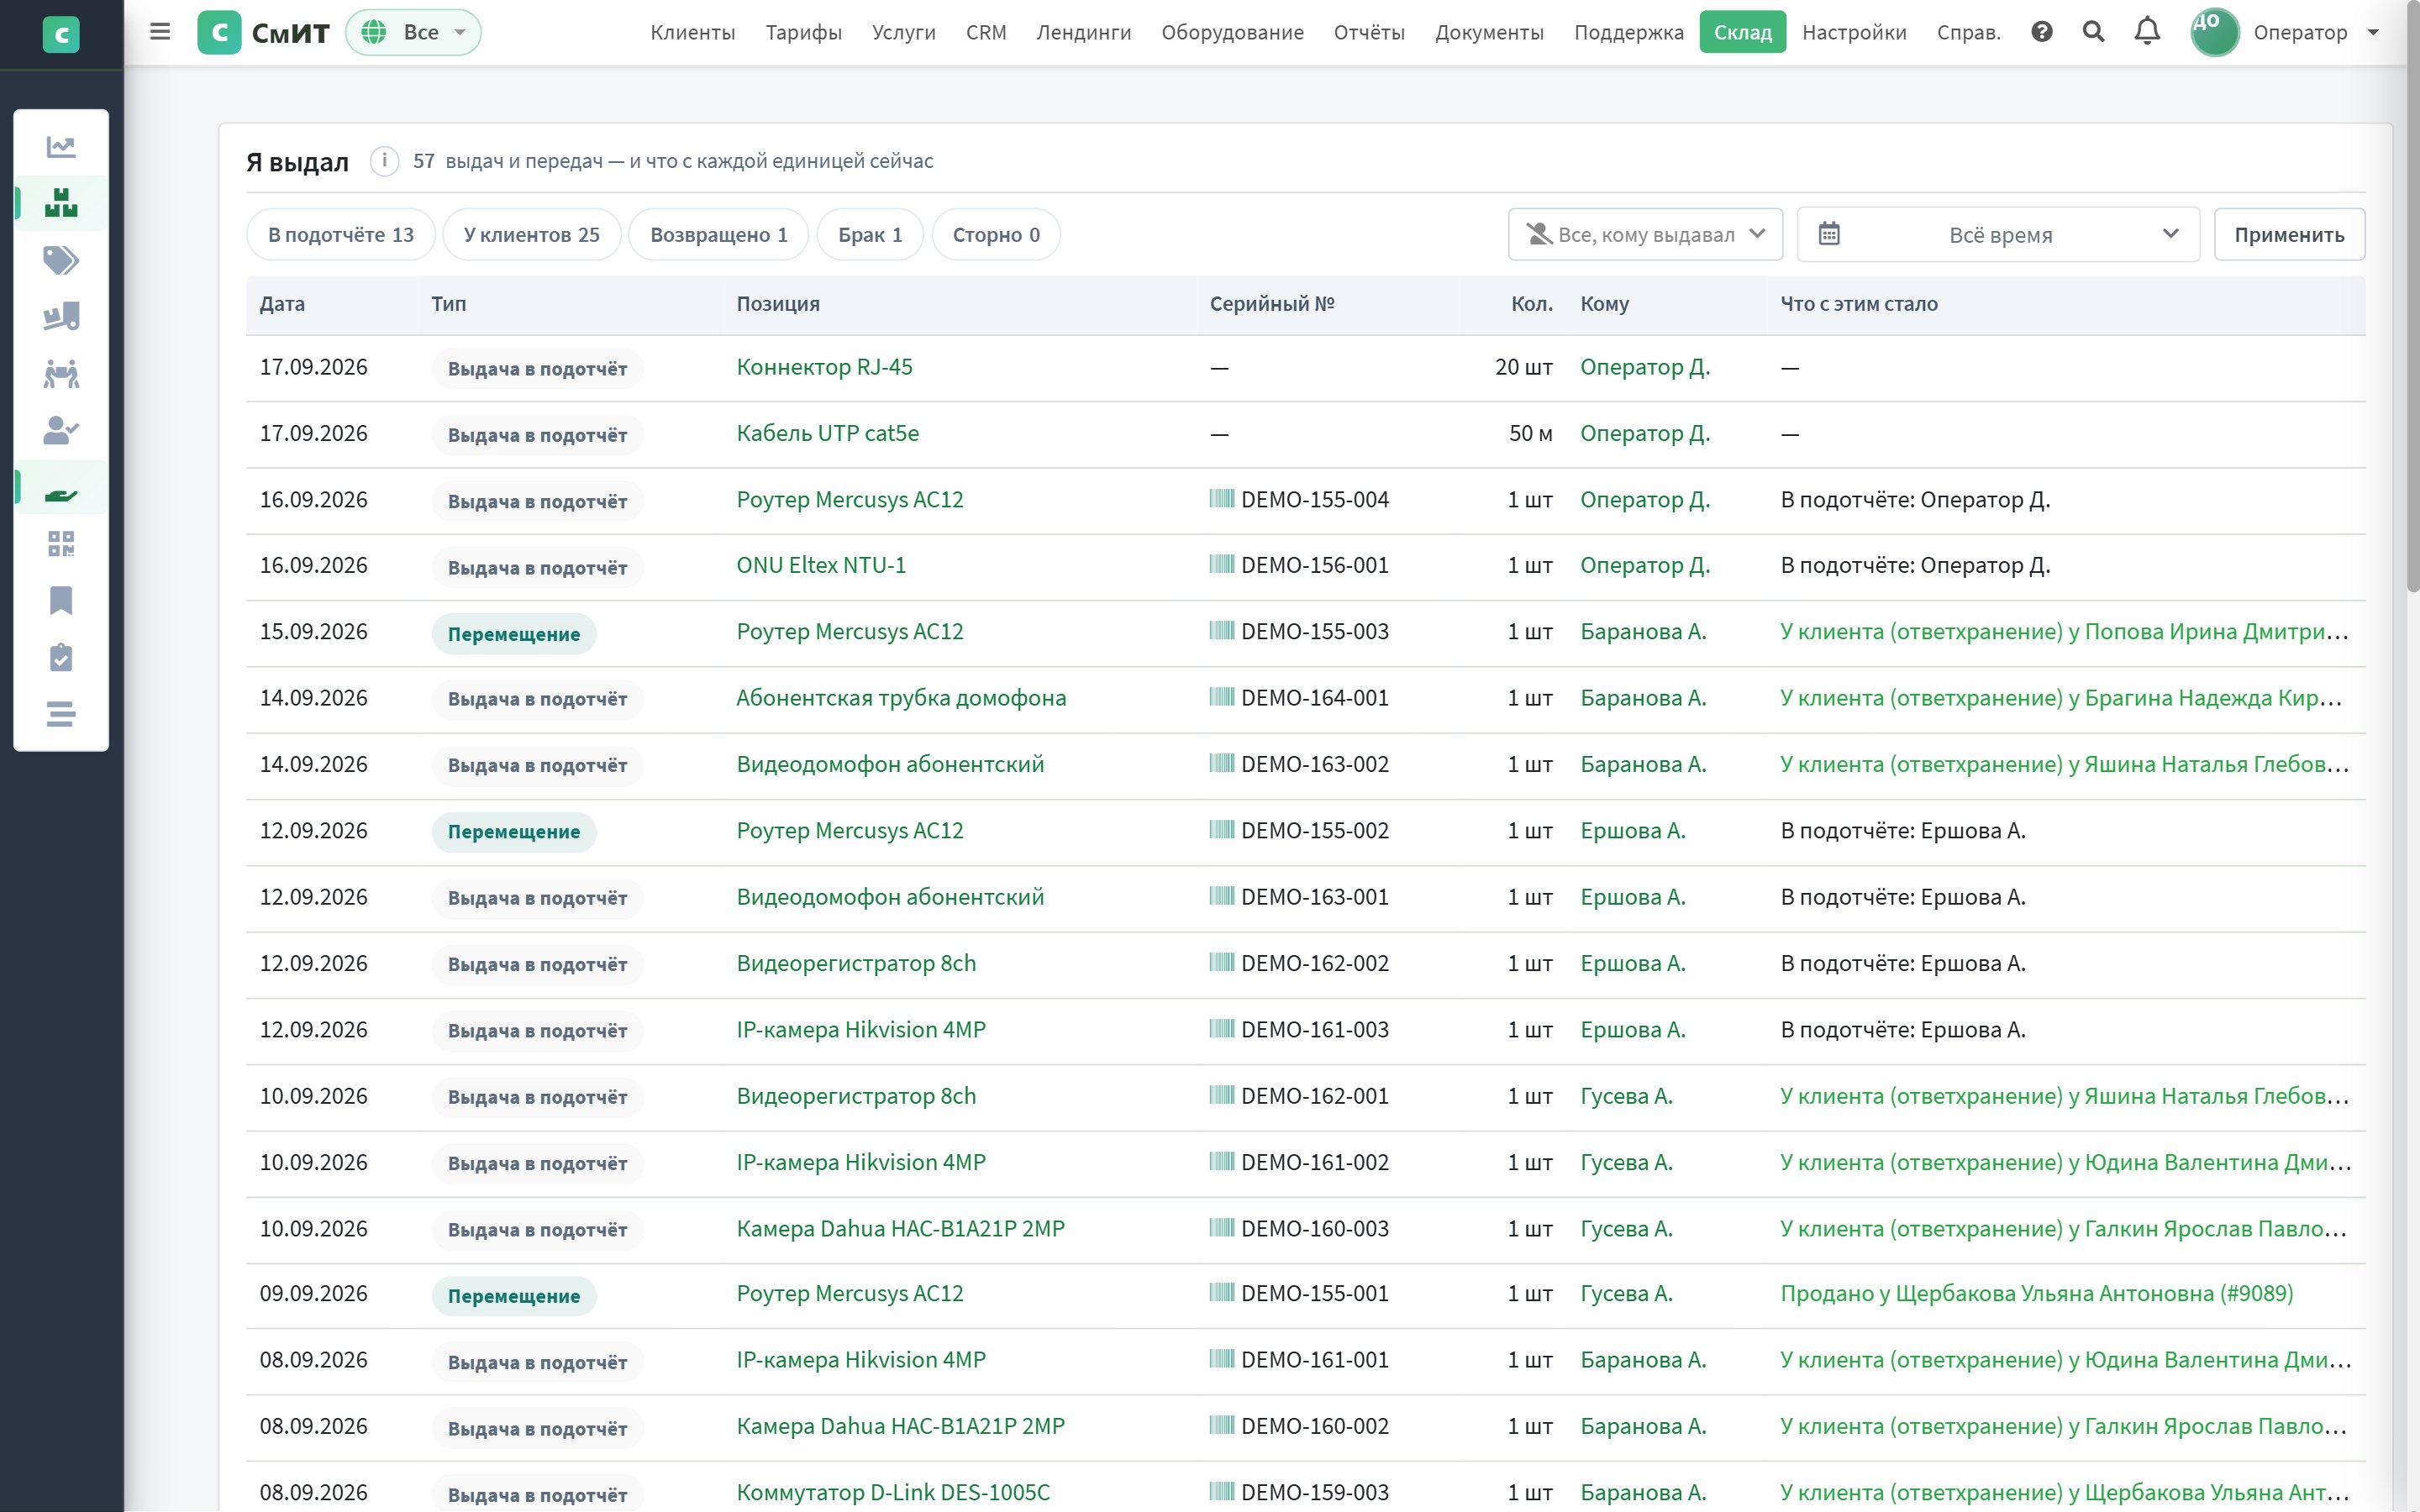Click the info icon next to Я выдал
The width and height of the screenshot is (2420, 1512).
click(x=384, y=161)
